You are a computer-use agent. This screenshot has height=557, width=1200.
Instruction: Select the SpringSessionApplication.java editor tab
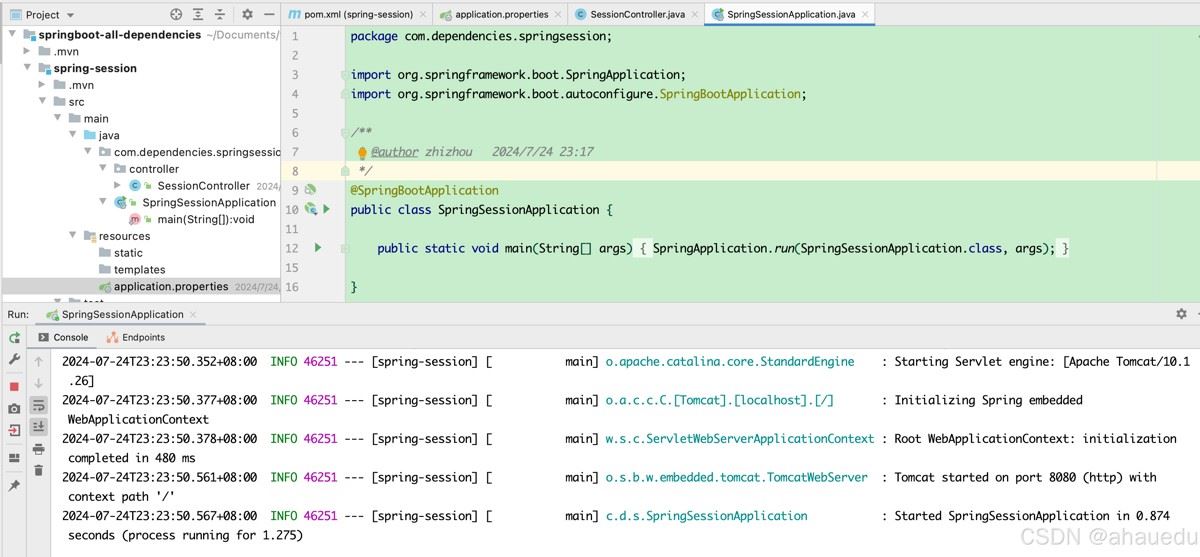[790, 15]
